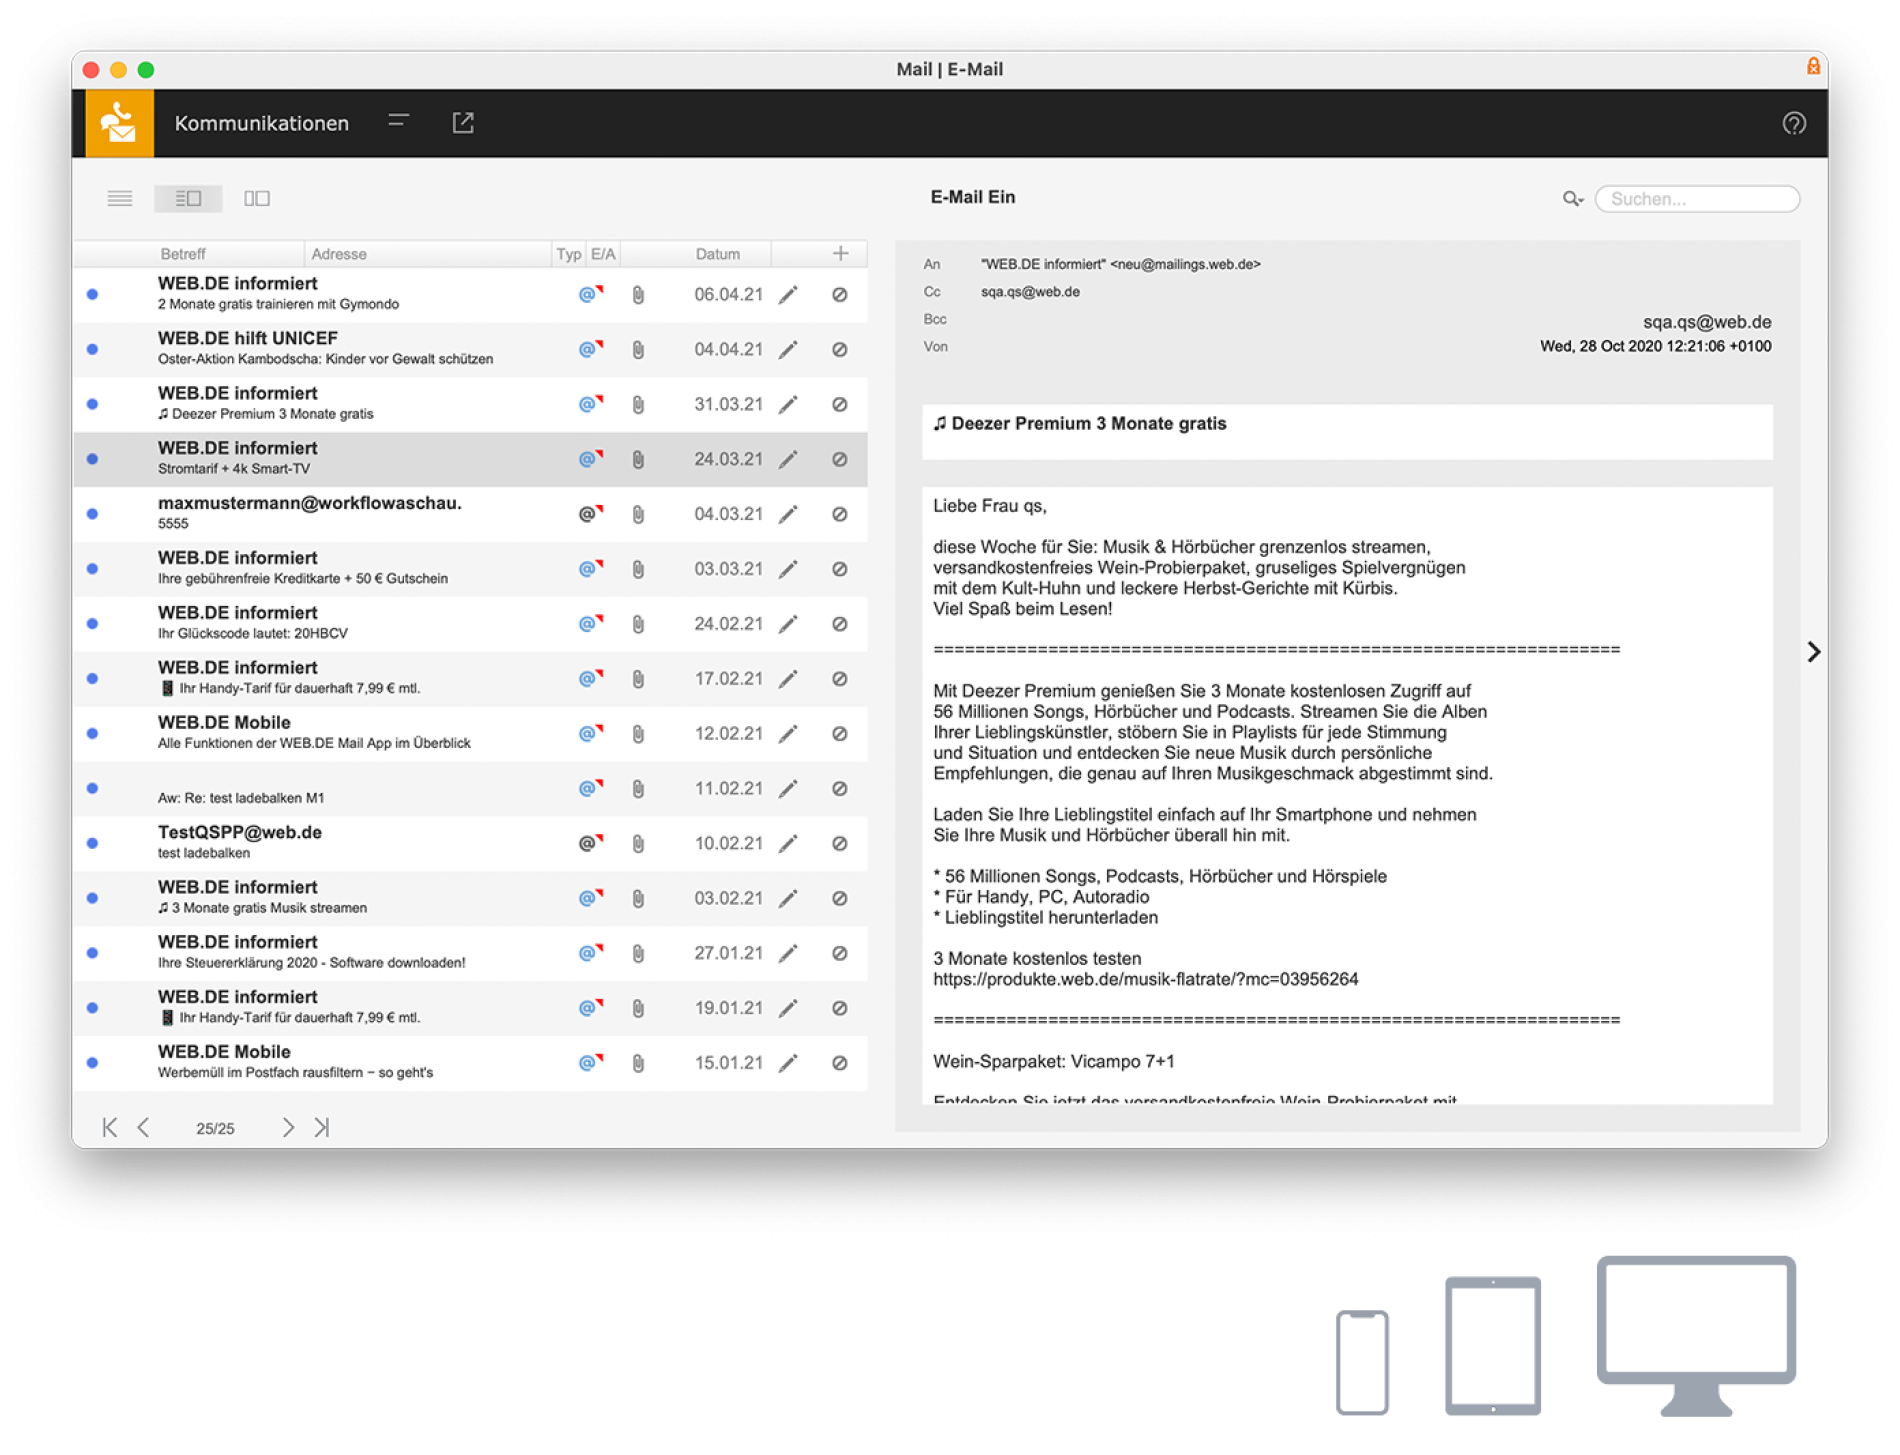Block the 06.04.21 Gymondo email entry
This screenshot has height=1455, width=1900.
pyautogui.click(x=840, y=295)
